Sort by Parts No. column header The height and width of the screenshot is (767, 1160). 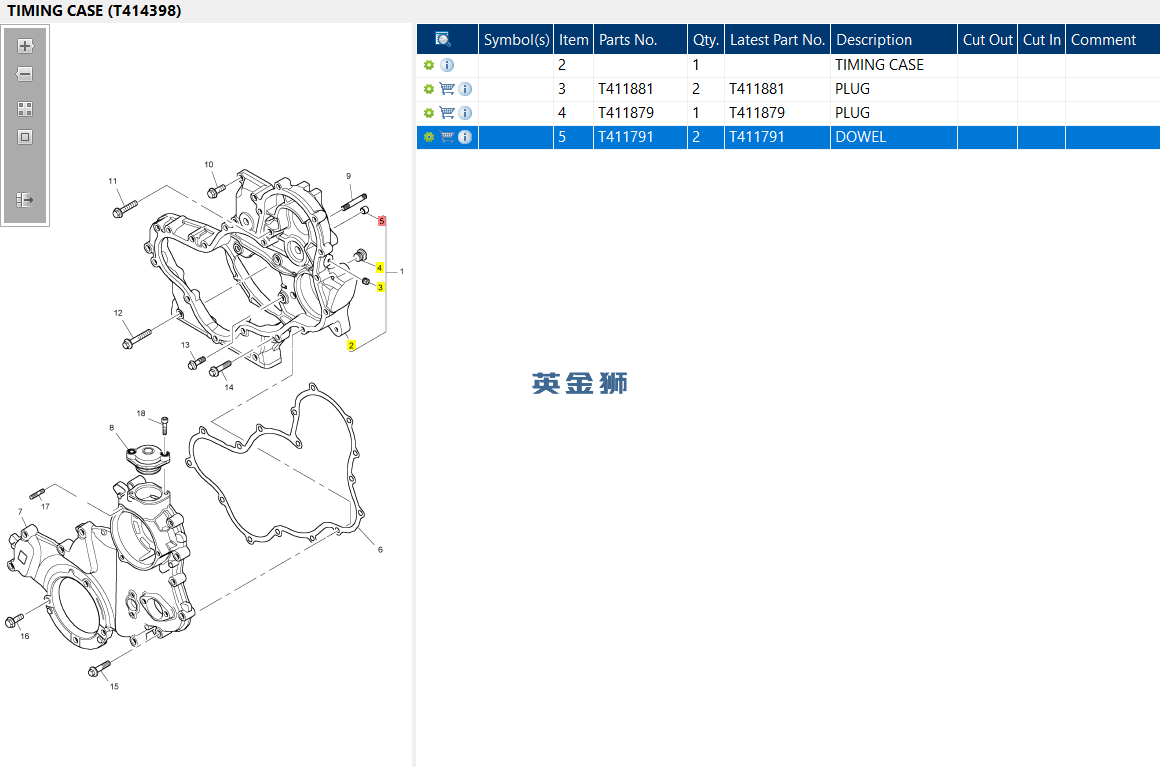tap(641, 39)
